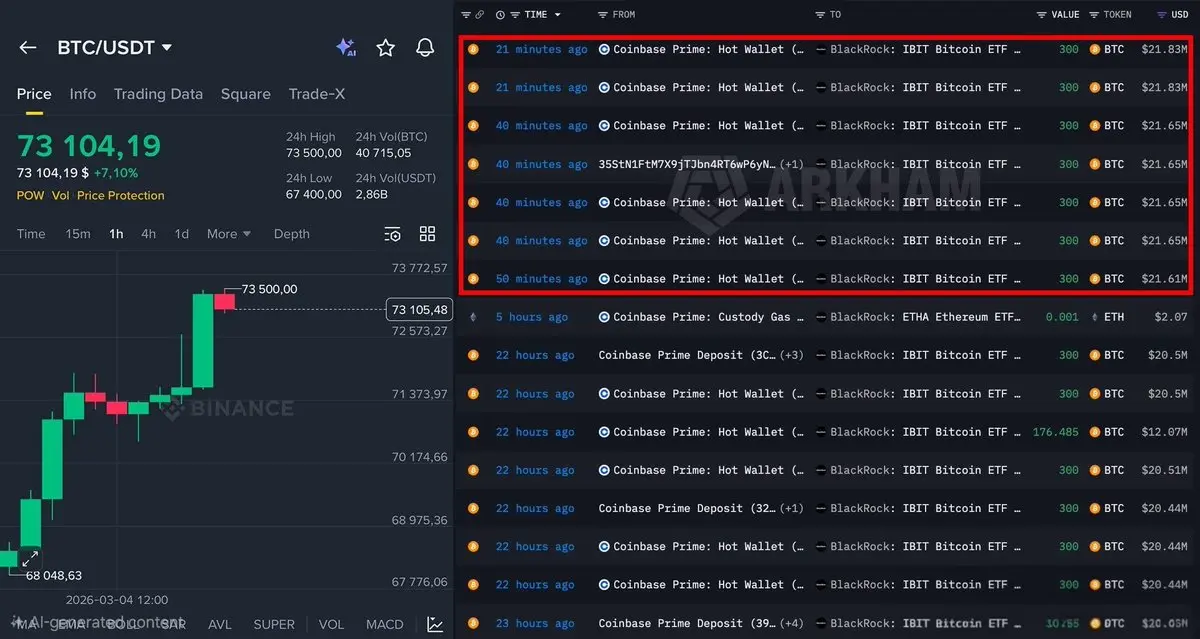The width and height of the screenshot is (1200, 639).
Task: Click the 176.485 value cell
Action: 1056,432
